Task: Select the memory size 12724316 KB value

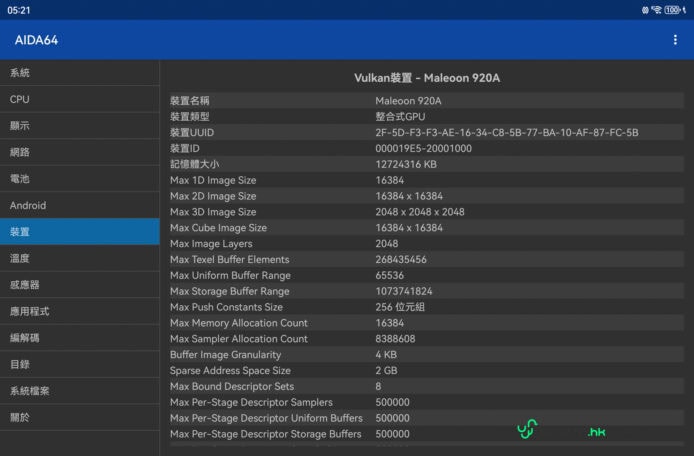Action: [406, 164]
